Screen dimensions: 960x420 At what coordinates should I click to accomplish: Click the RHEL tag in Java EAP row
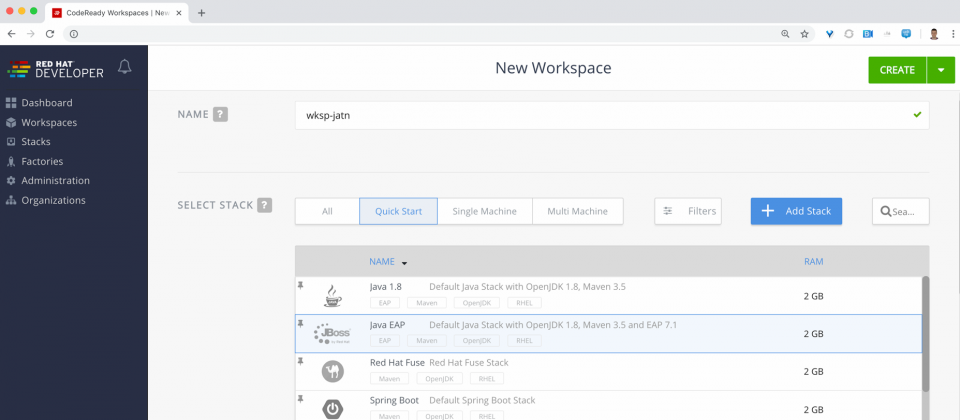point(524,340)
